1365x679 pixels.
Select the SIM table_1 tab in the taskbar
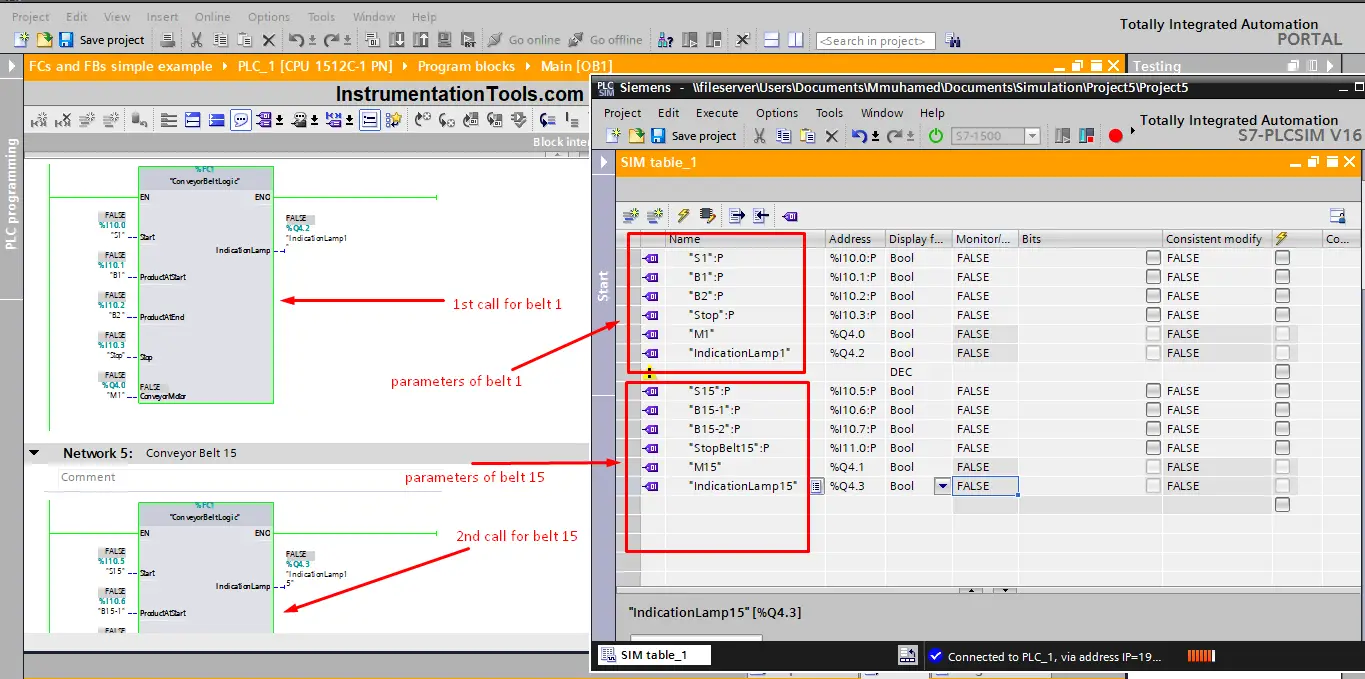point(655,655)
